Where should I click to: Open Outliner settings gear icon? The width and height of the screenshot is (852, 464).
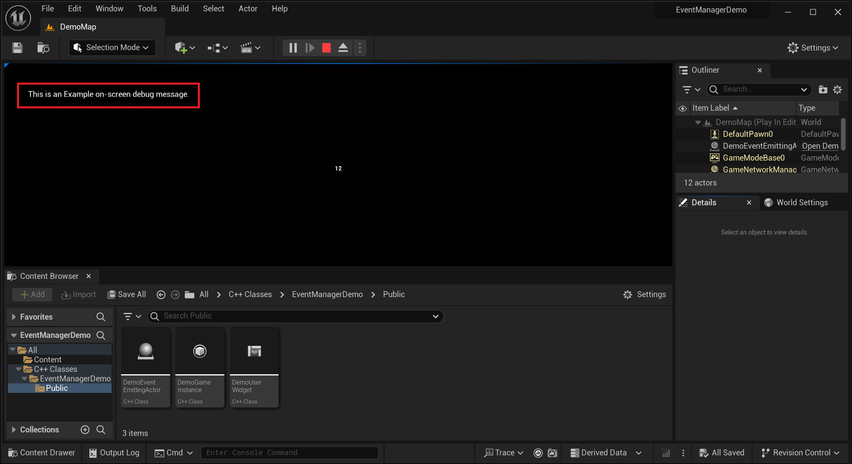[837, 90]
